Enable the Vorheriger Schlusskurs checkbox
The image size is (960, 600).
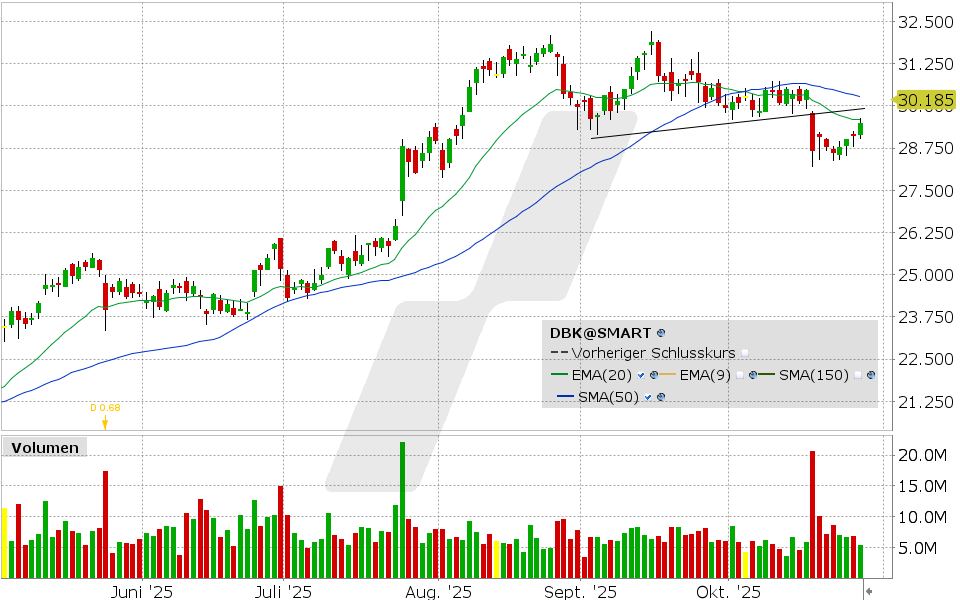pos(745,353)
